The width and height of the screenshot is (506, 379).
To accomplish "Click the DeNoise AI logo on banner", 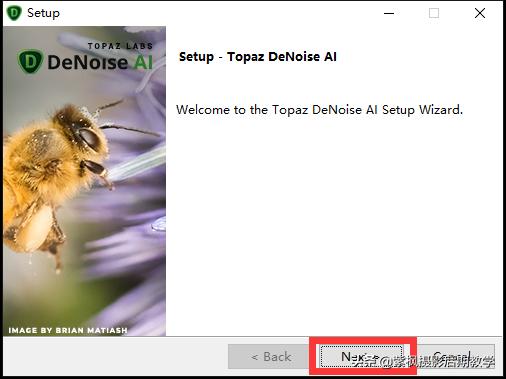I will [86, 61].
